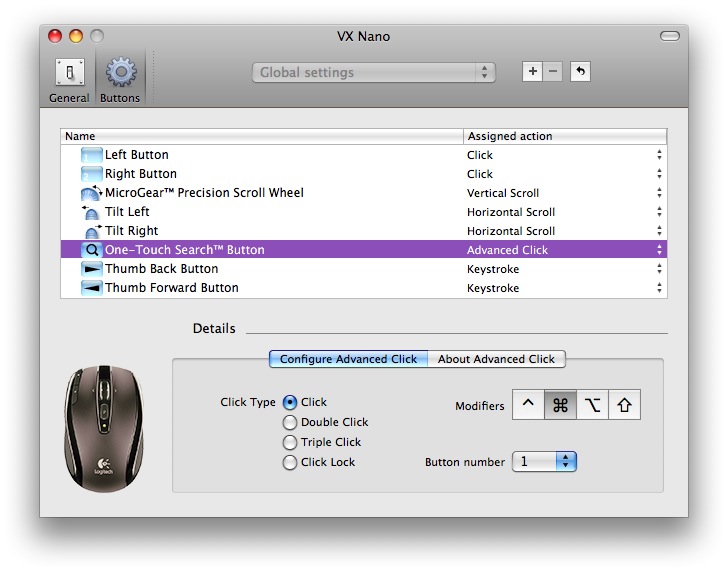
Task: Click the One-Touch Search magnifier icon
Action: pyautogui.click(x=91, y=250)
